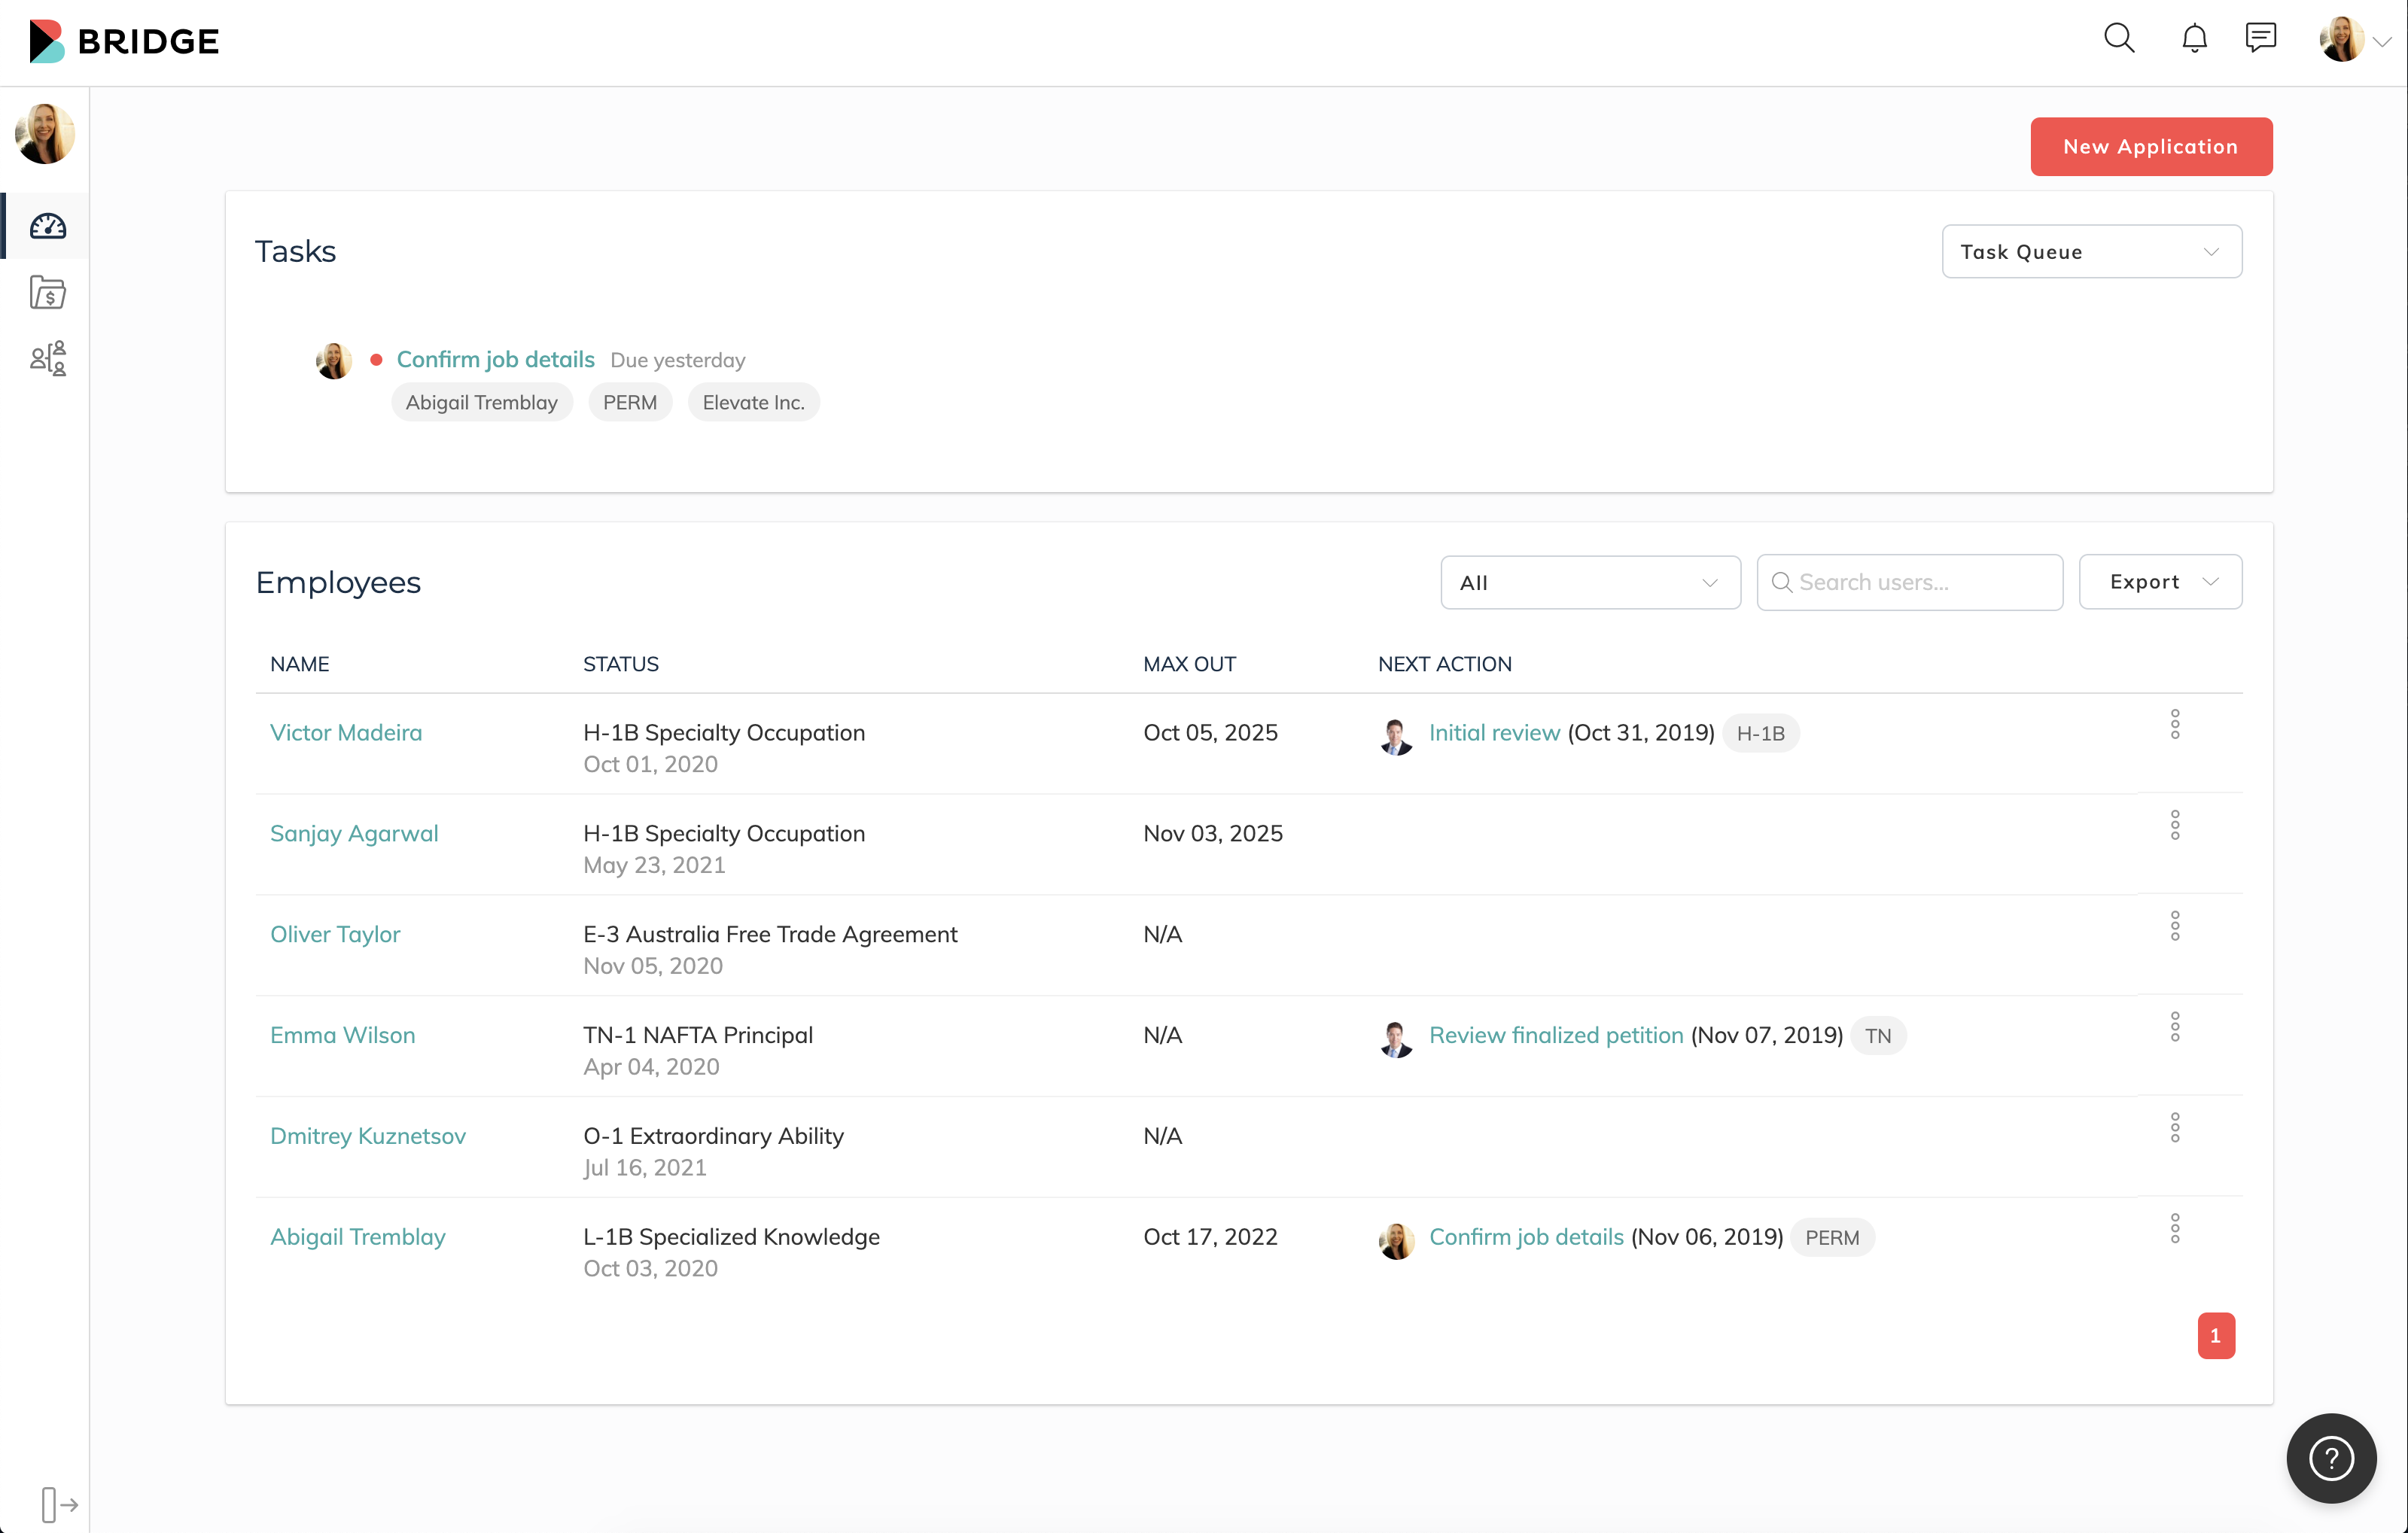
Task: Open the more options menu for Victor Madeira
Action: [x=2174, y=724]
